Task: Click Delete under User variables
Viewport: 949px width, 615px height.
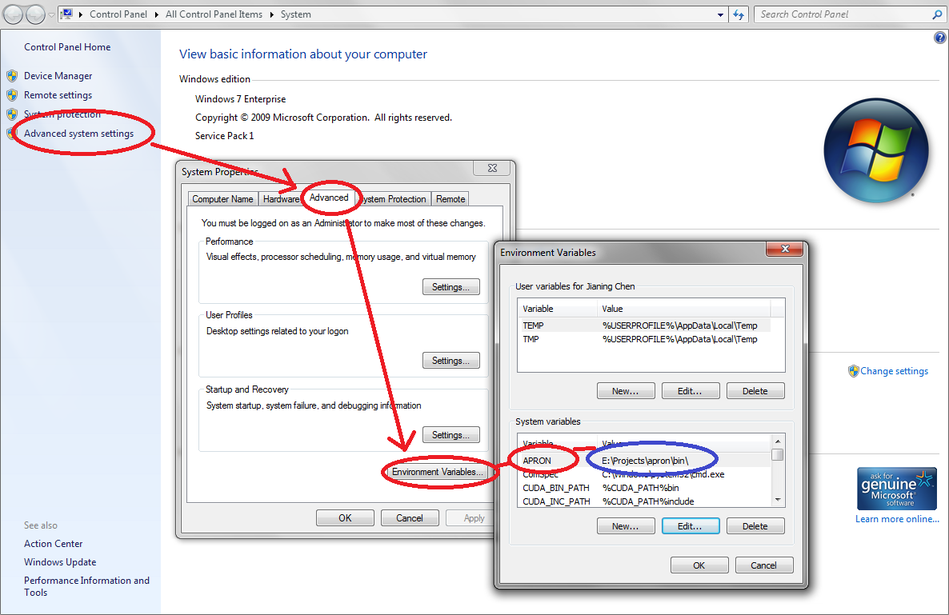Action: 755,391
